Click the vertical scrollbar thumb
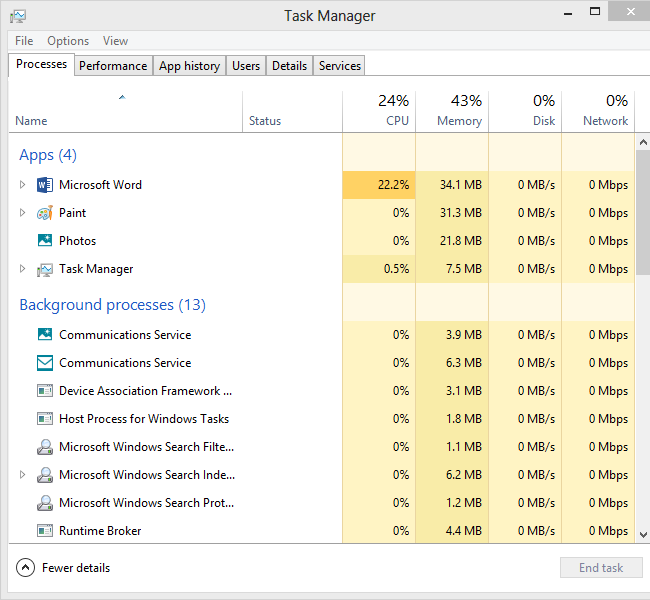This screenshot has height=600, width=650. (x=643, y=212)
